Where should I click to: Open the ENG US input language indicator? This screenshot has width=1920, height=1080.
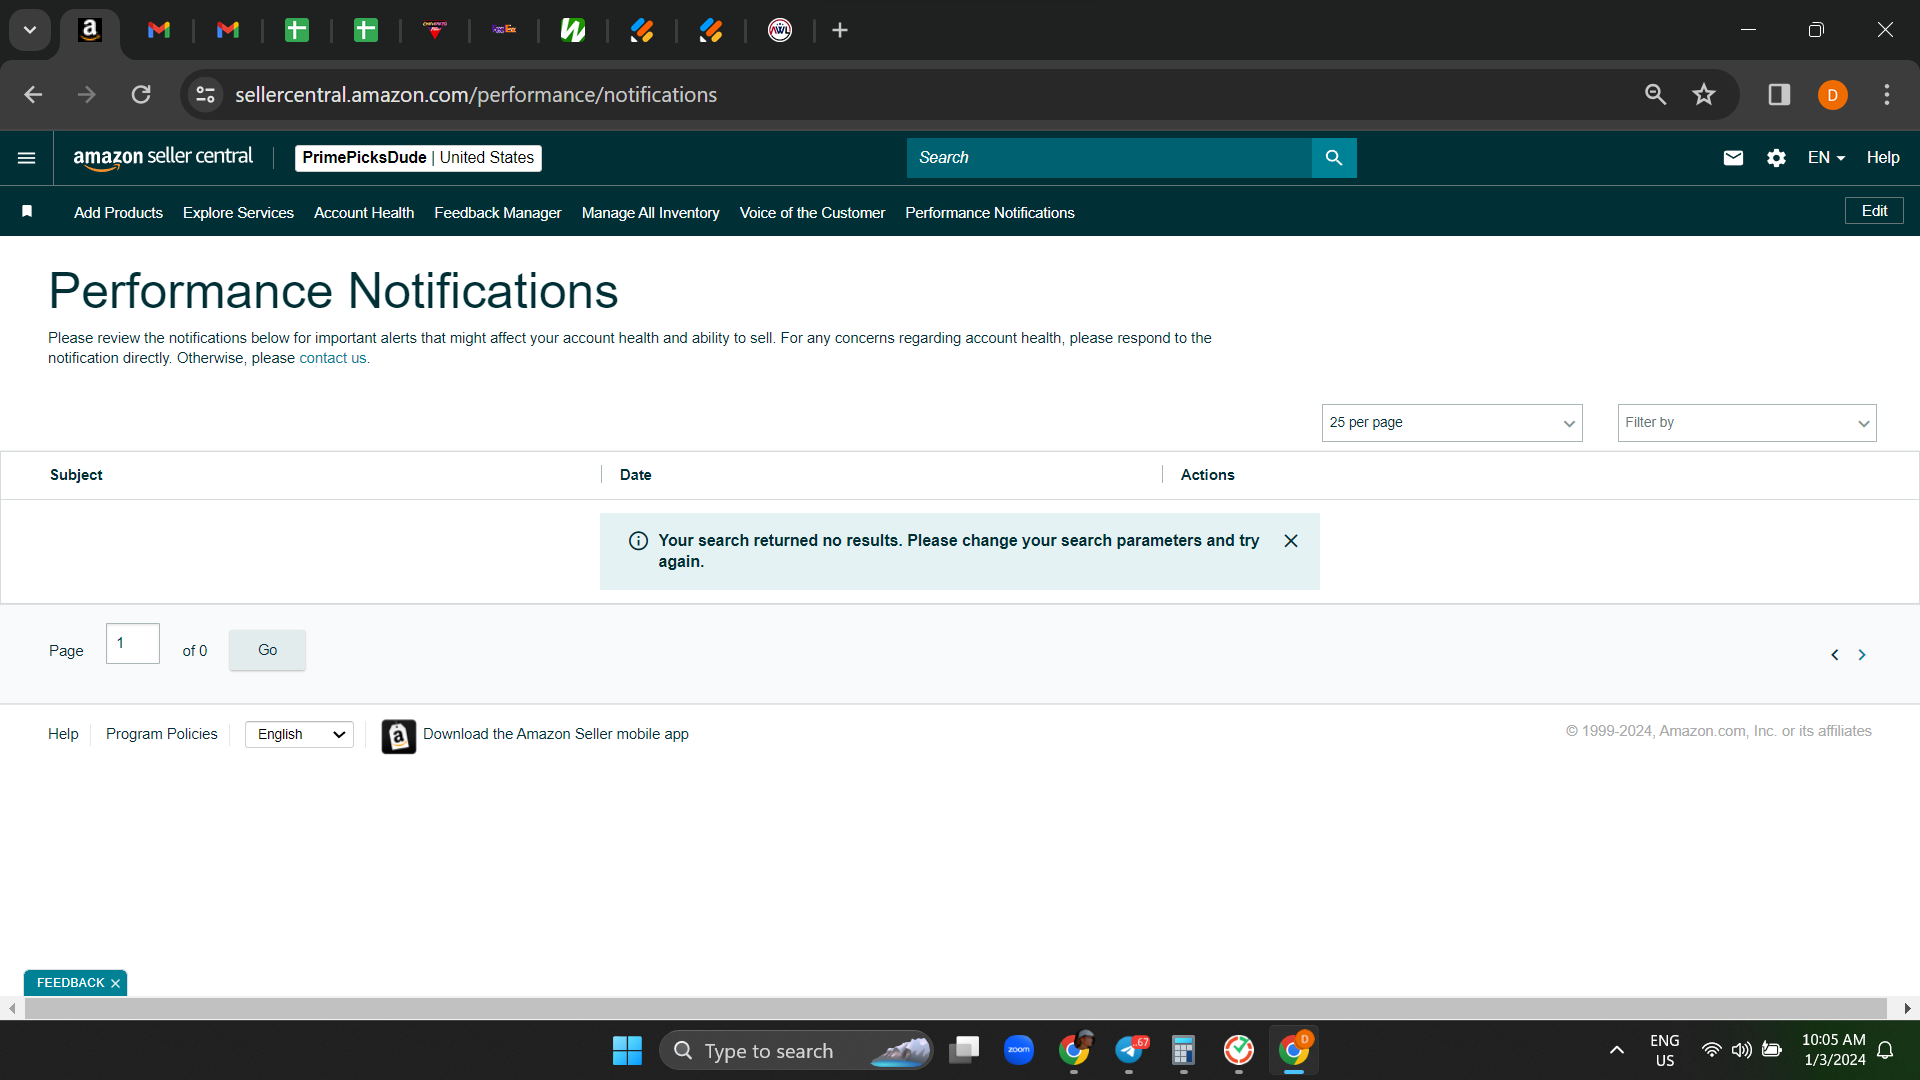[x=1665, y=1051]
